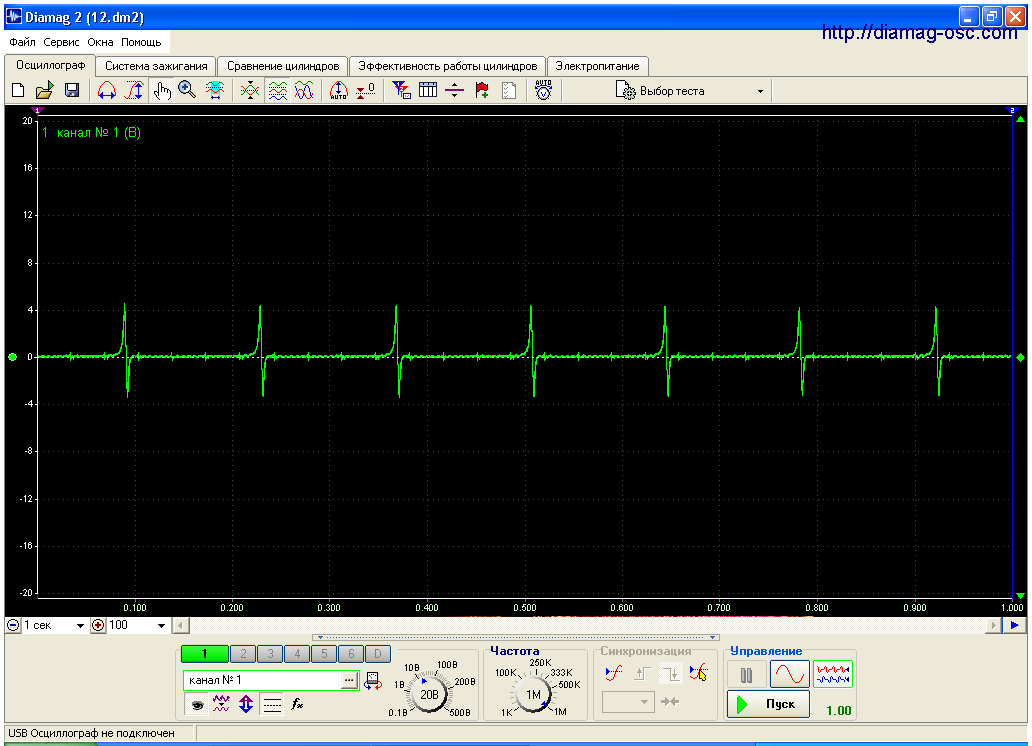Open the synchronization channel combo box
This screenshot has width=1032, height=746.
click(x=628, y=702)
